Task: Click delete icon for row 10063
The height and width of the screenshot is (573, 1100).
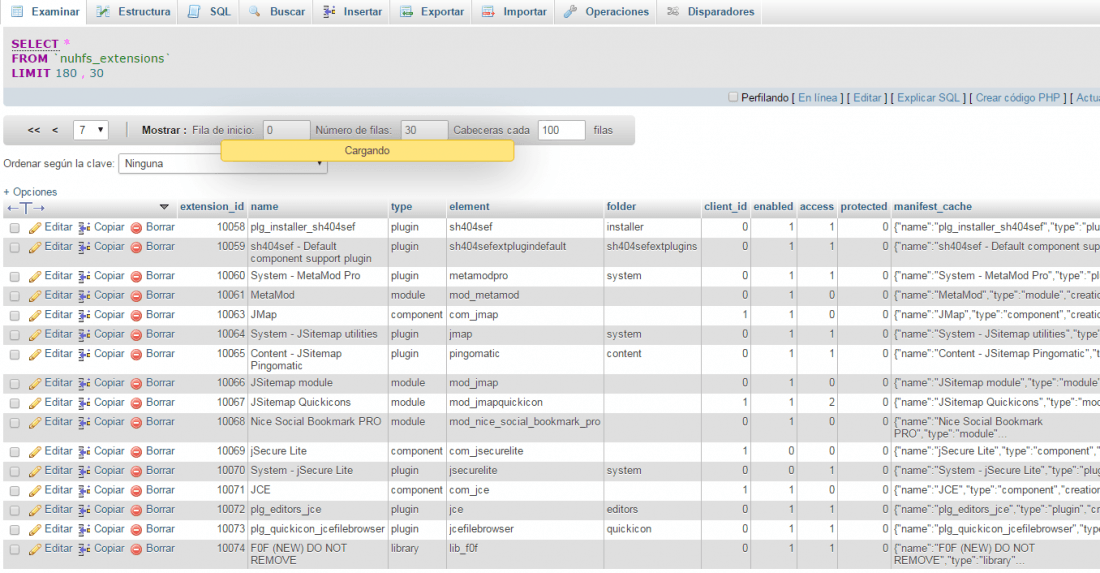Action: (x=137, y=316)
